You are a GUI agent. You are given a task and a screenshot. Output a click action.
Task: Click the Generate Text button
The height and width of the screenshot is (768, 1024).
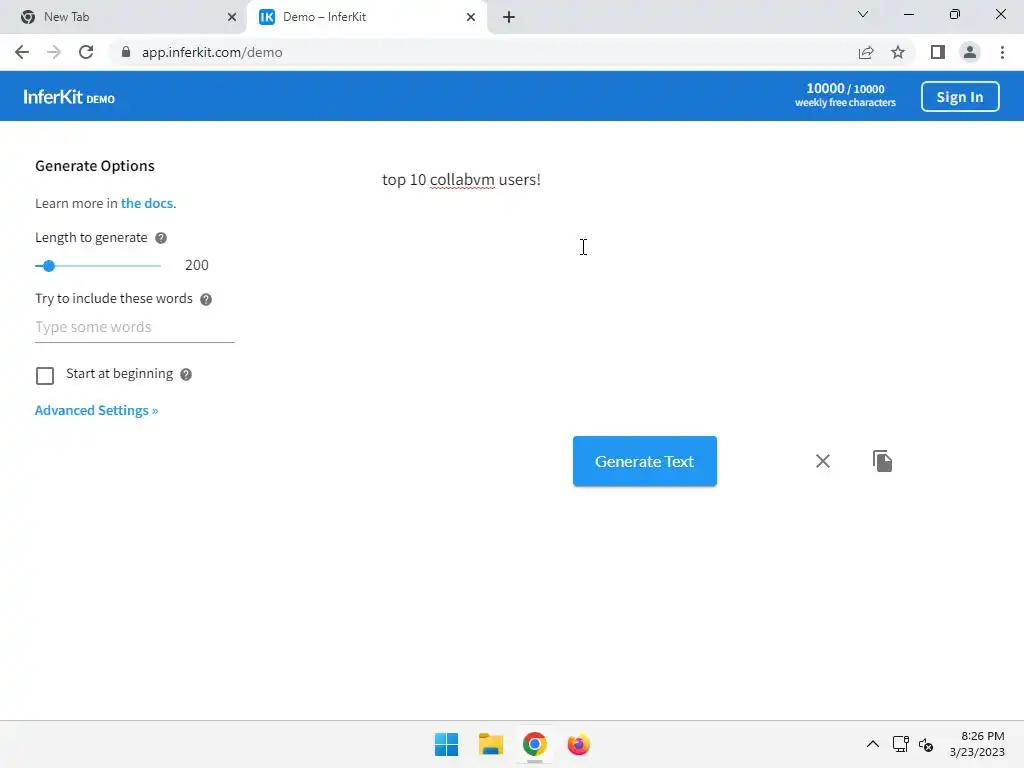[645, 461]
